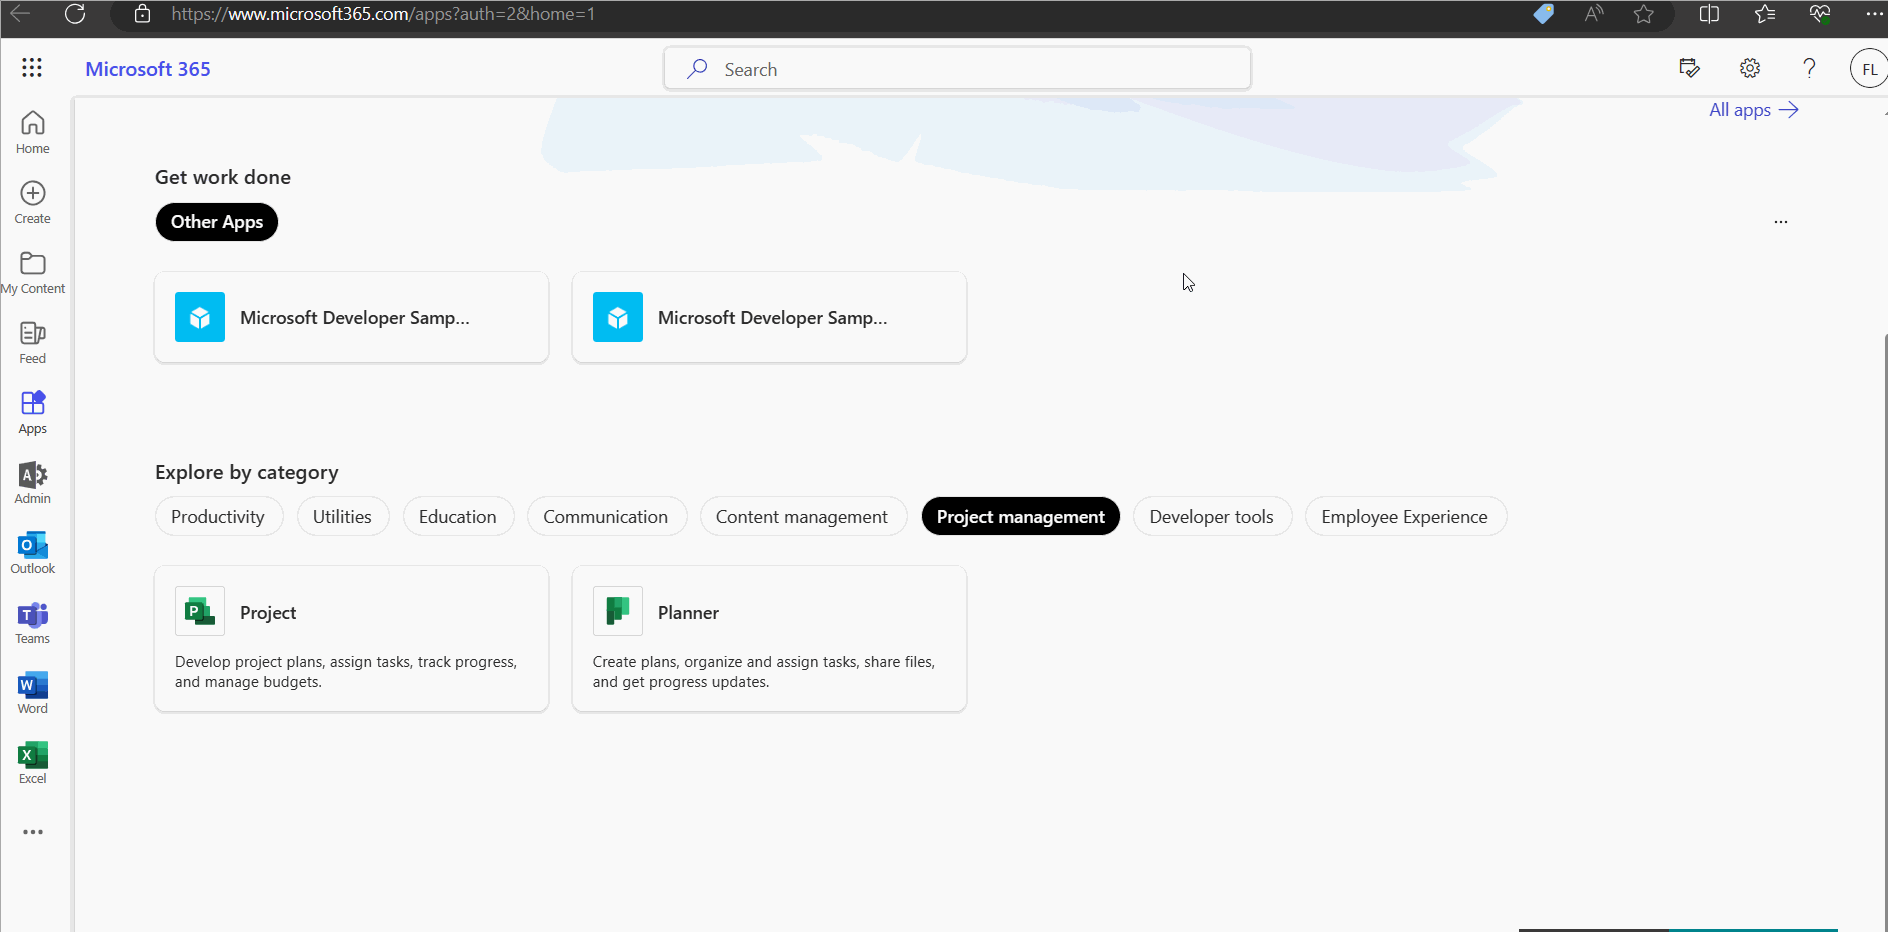Click the Explore by category heading

coord(247,472)
